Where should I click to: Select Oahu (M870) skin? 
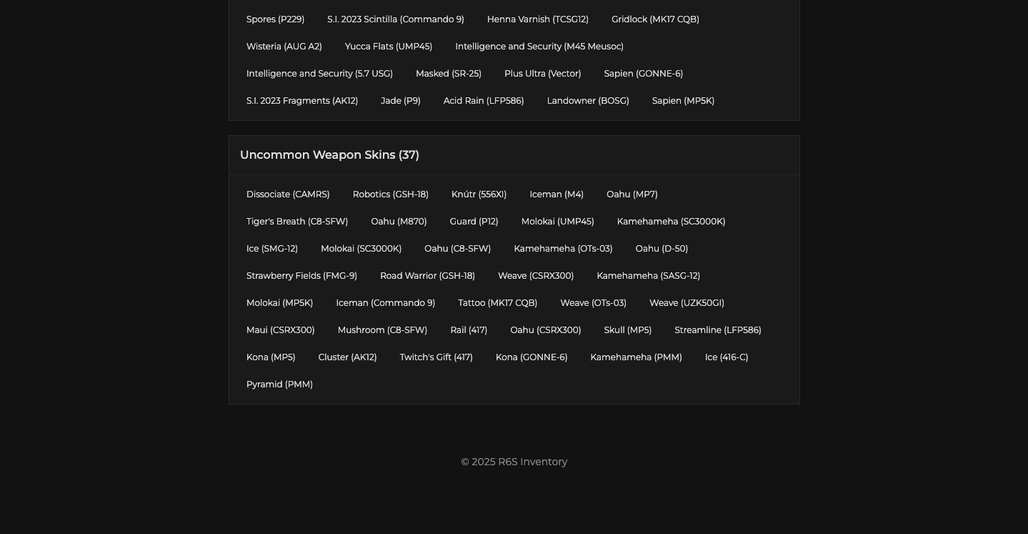tap(399, 221)
